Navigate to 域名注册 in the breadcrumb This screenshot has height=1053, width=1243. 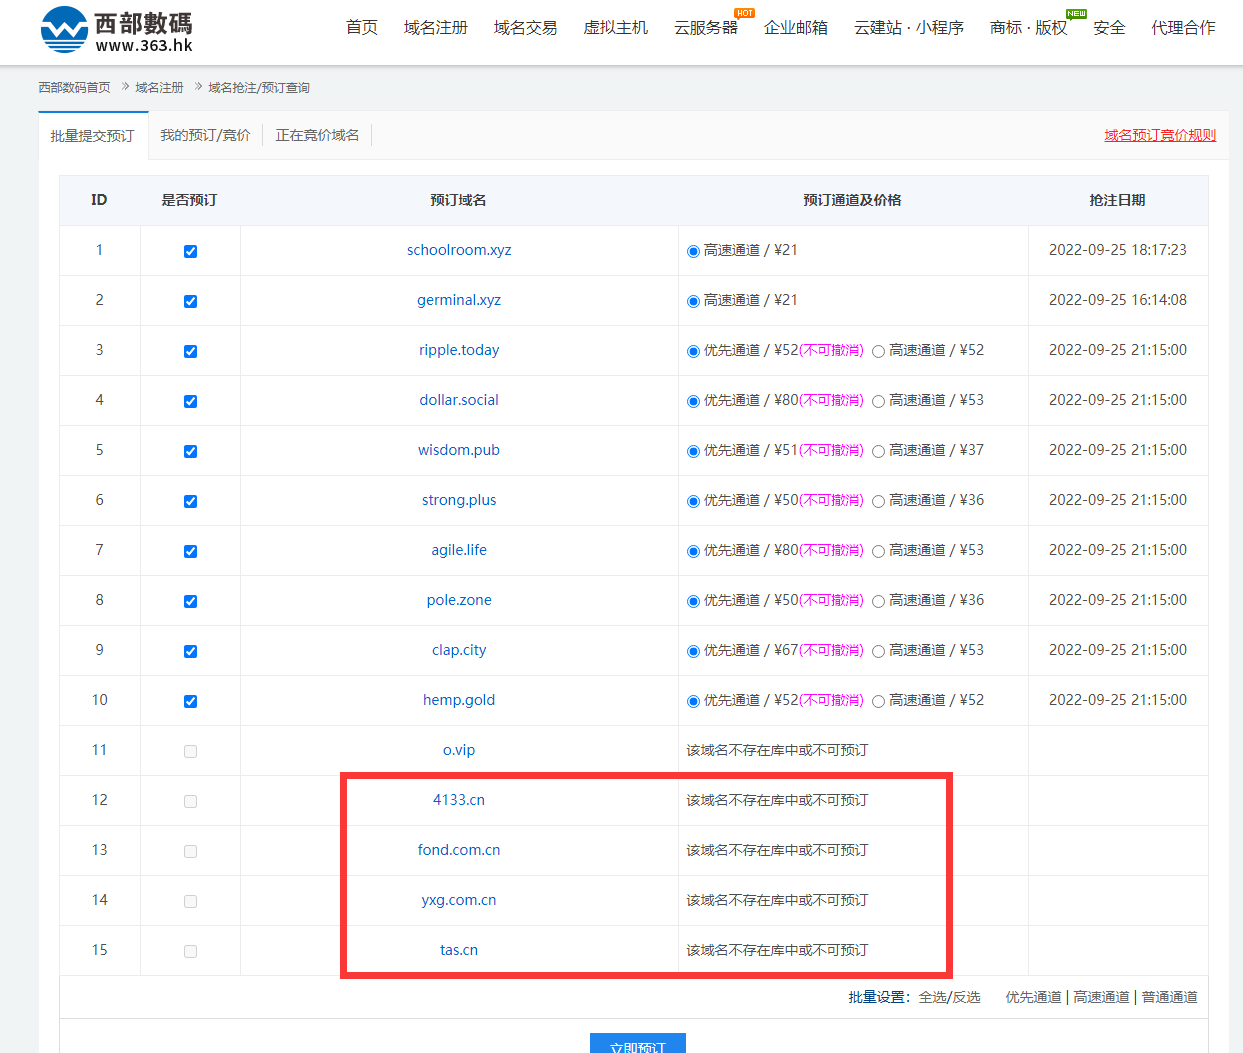point(159,87)
